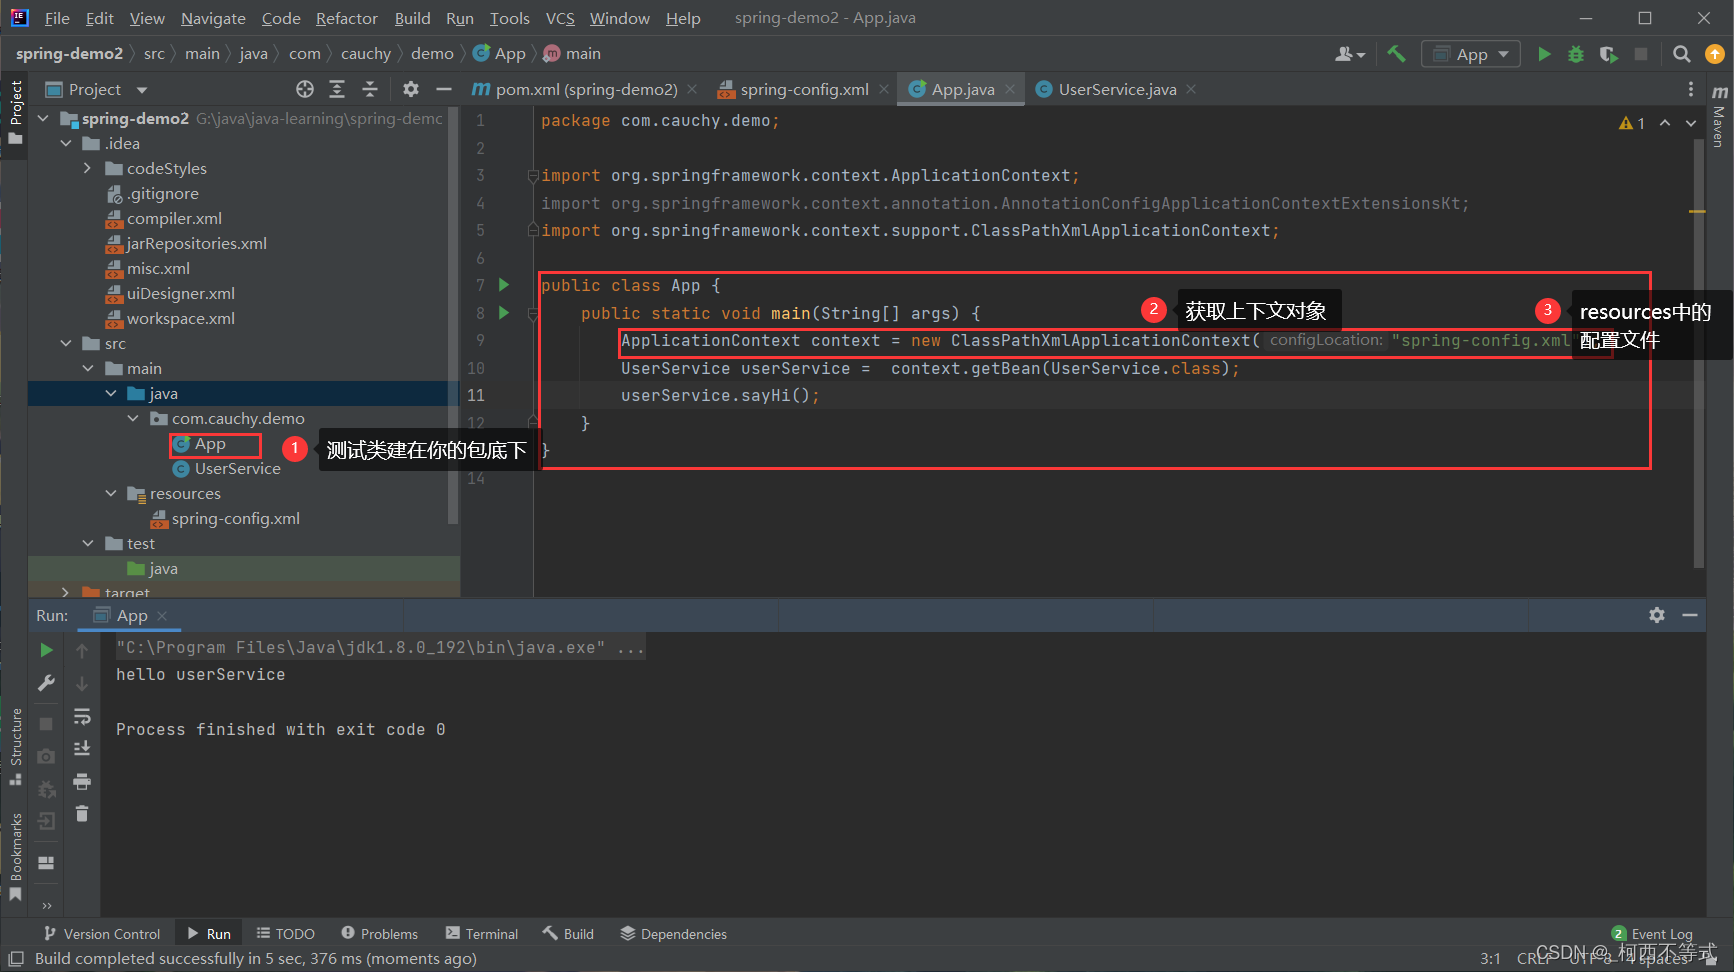Open editor tabs more options menu

(1691, 89)
